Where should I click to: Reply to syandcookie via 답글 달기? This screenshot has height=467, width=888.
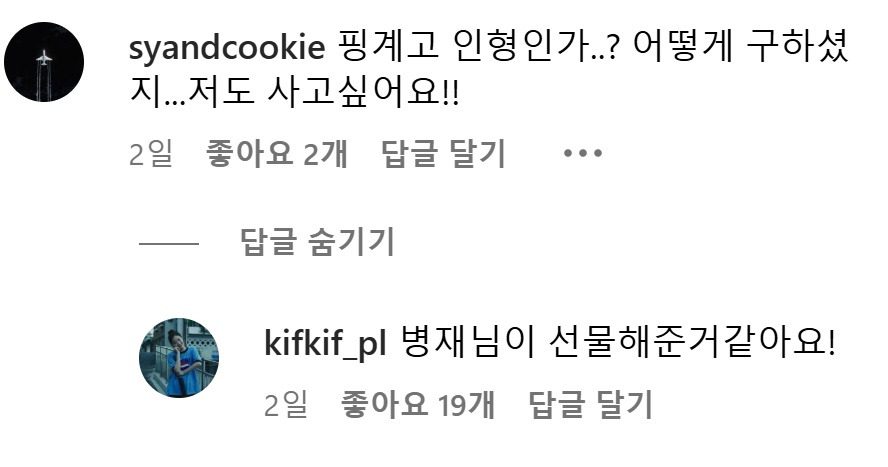coord(443,153)
